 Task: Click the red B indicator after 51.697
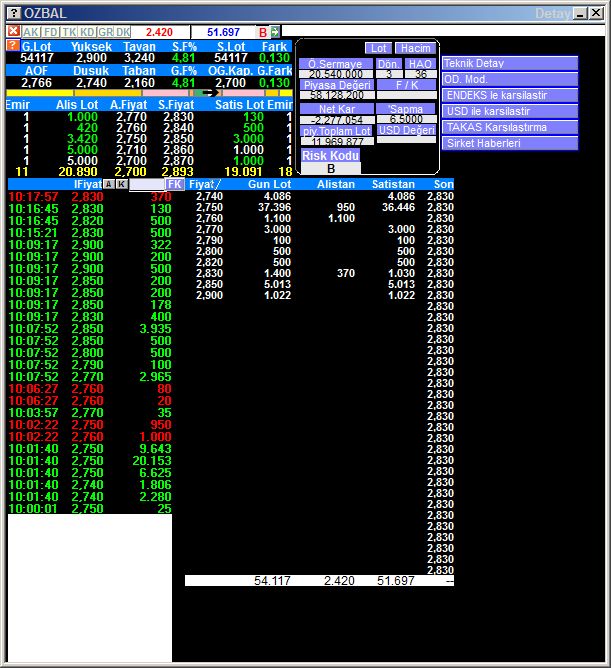point(263,32)
